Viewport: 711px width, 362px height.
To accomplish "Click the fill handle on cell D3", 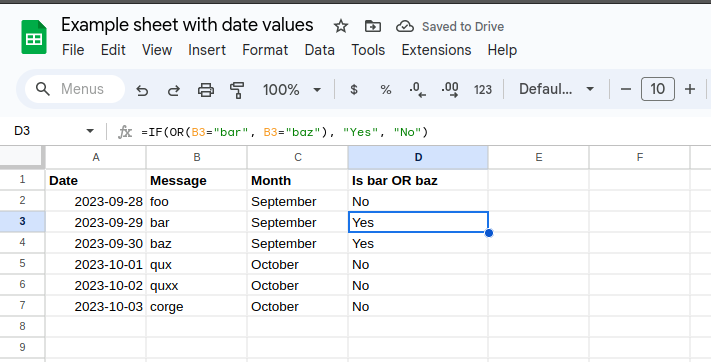I will coord(488,233).
